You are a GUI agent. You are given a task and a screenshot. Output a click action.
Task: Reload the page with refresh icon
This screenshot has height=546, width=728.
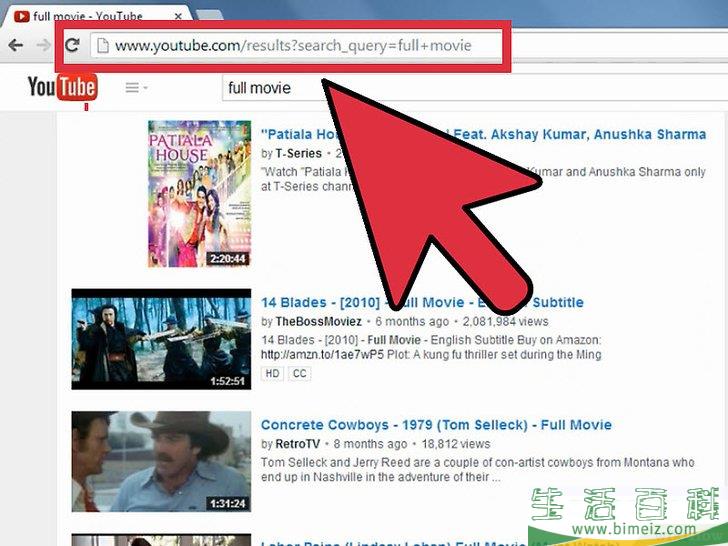[72, 45]
